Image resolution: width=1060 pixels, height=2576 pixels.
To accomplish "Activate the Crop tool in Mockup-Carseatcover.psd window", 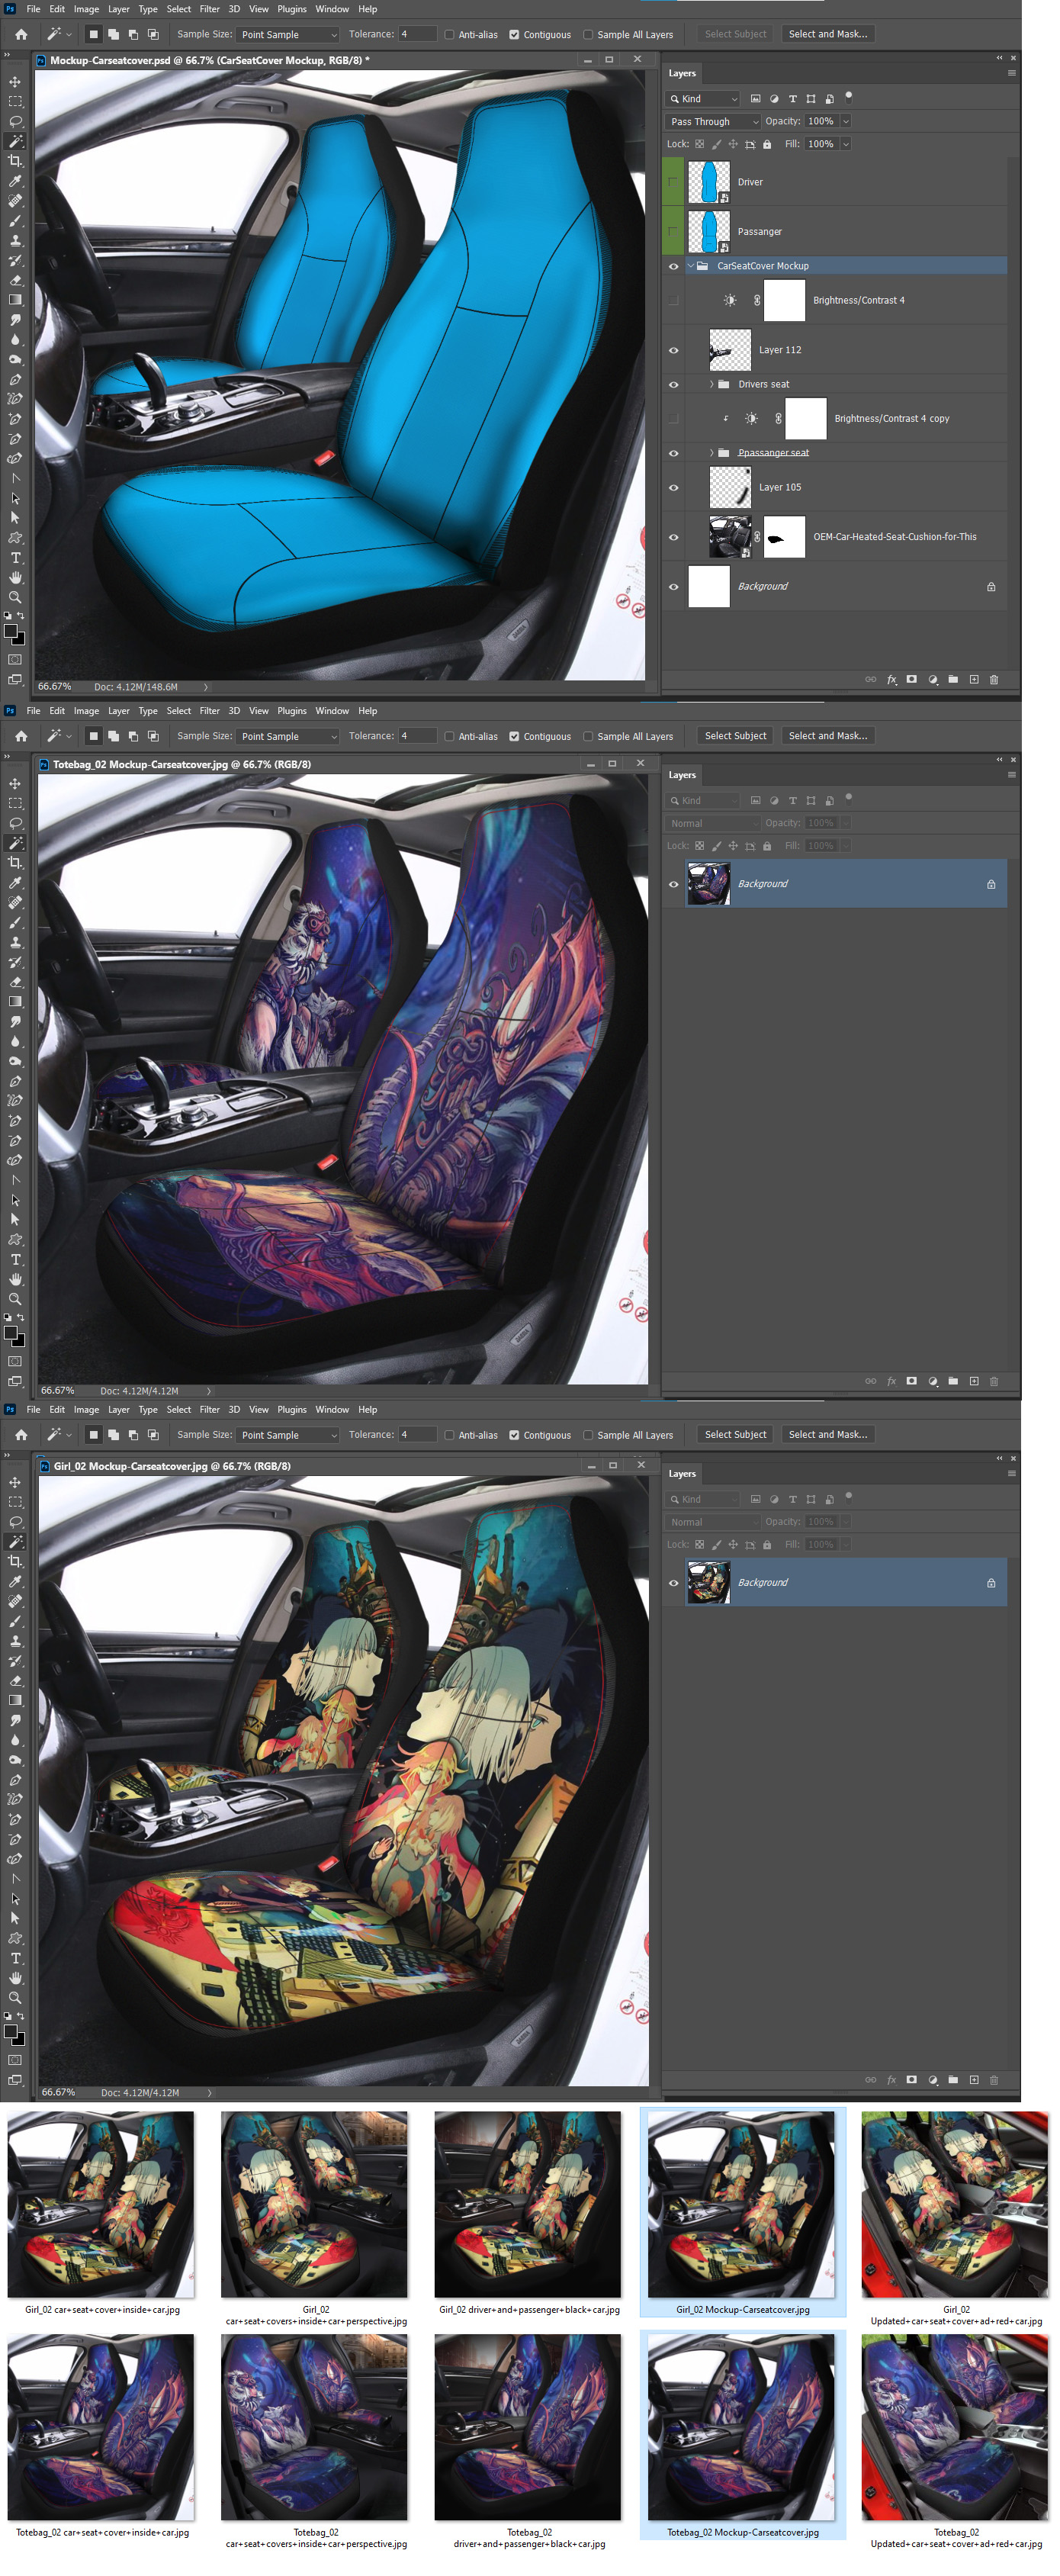I will [x=15, y=161].
